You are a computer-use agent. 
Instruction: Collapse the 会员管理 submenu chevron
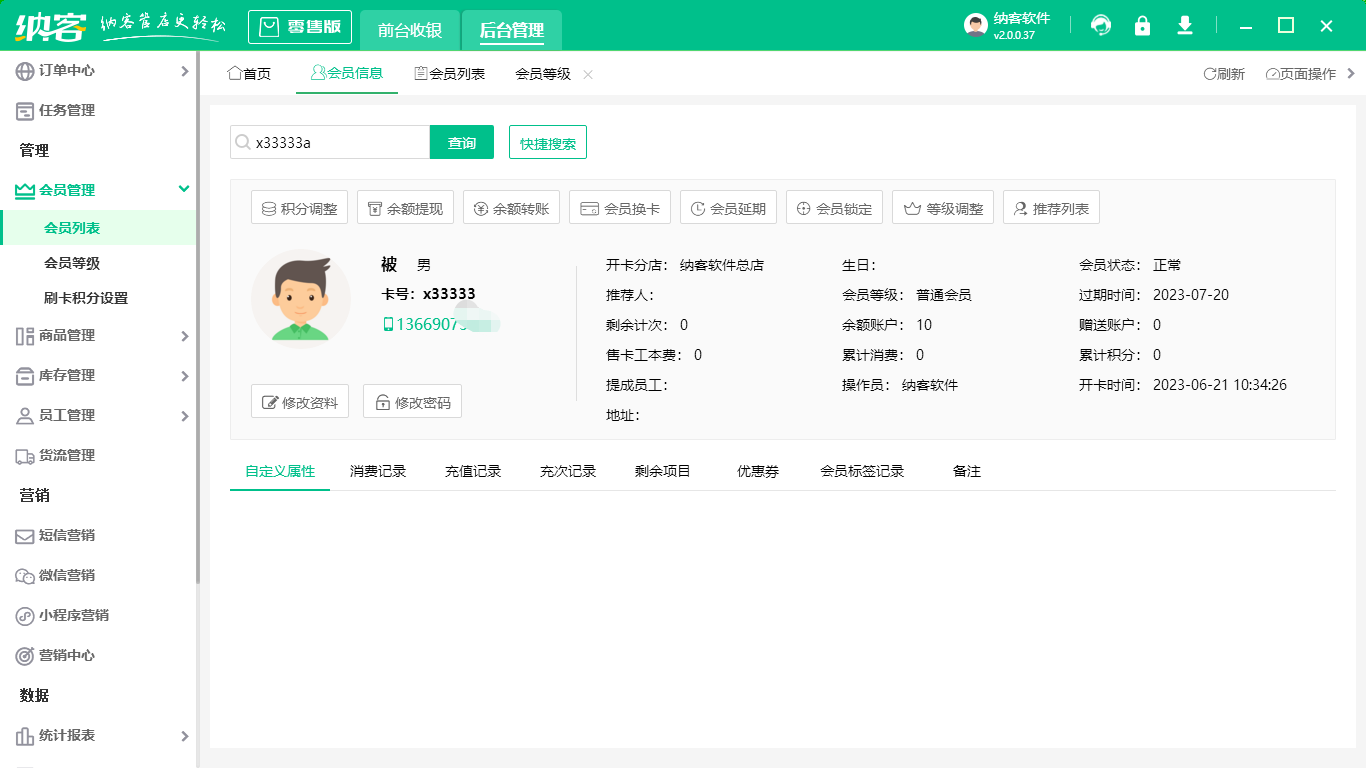point(184,189)
